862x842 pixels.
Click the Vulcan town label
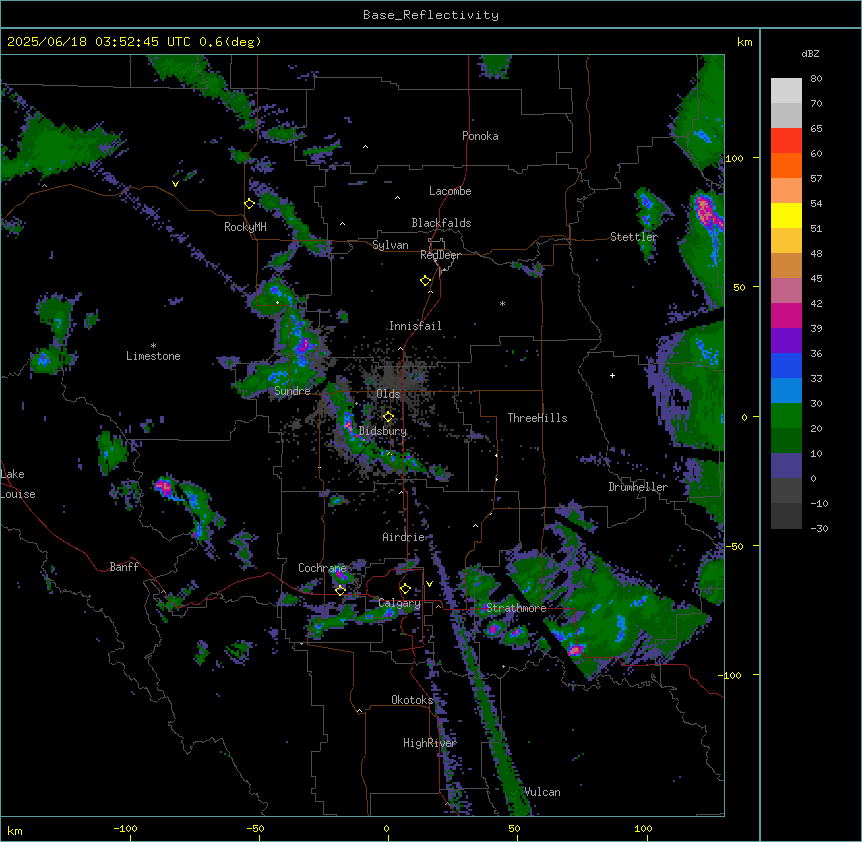tap(542, 792)
